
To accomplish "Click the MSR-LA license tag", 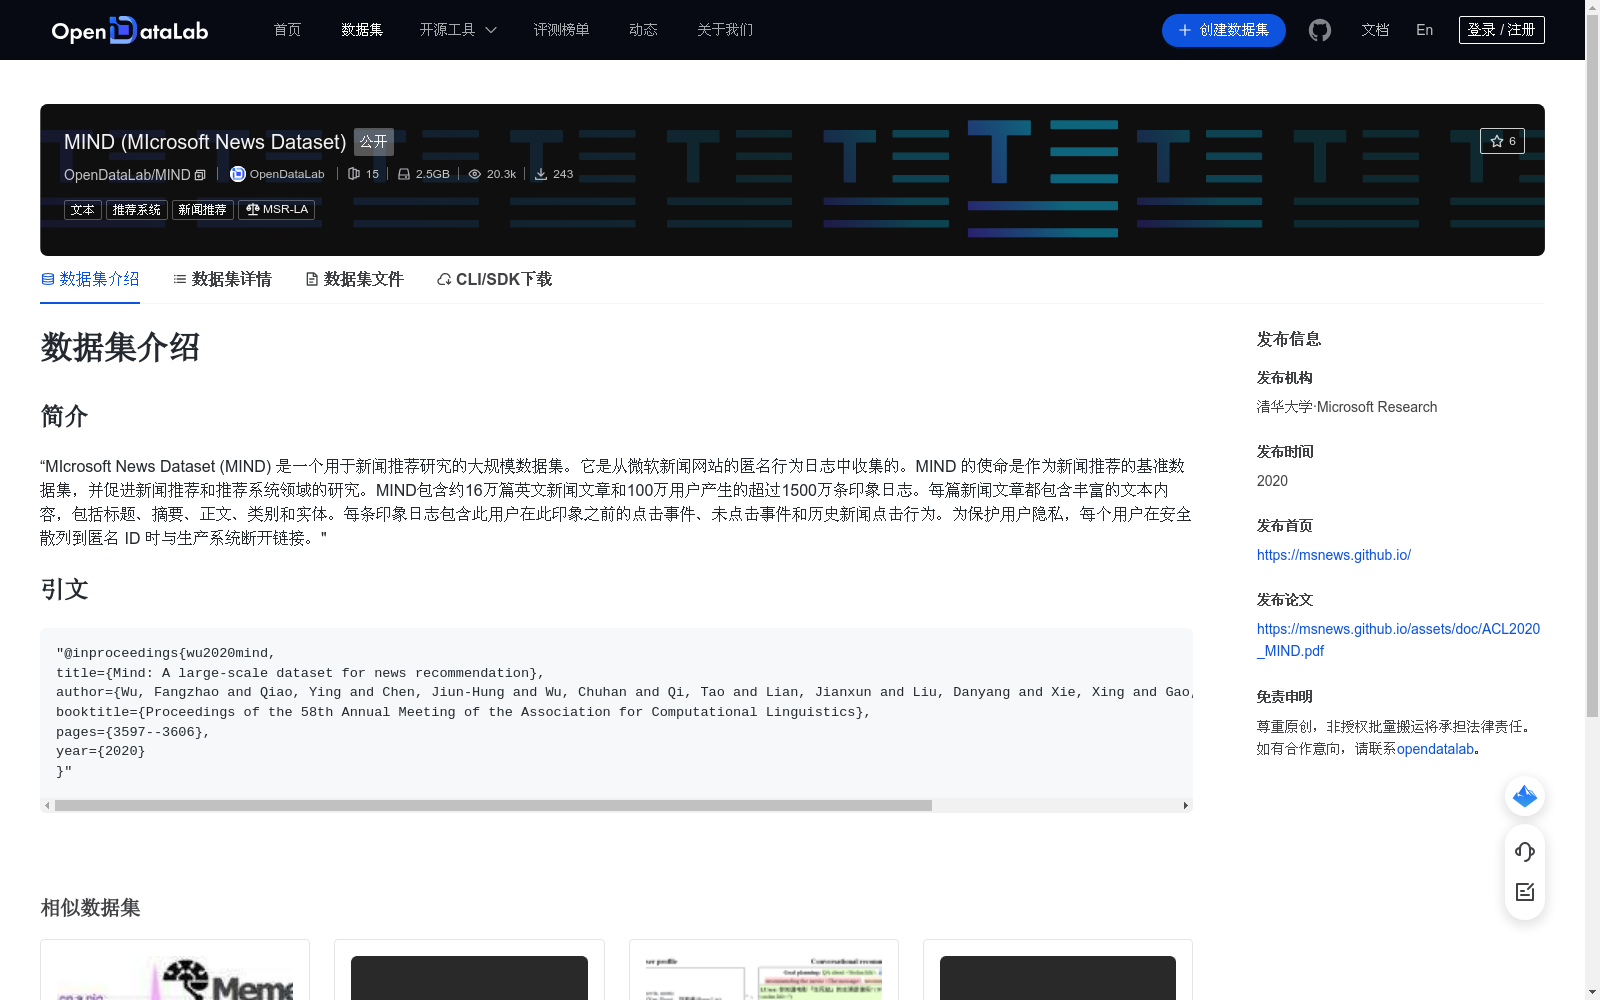I will pyautogui.click(x=277, y=210).
